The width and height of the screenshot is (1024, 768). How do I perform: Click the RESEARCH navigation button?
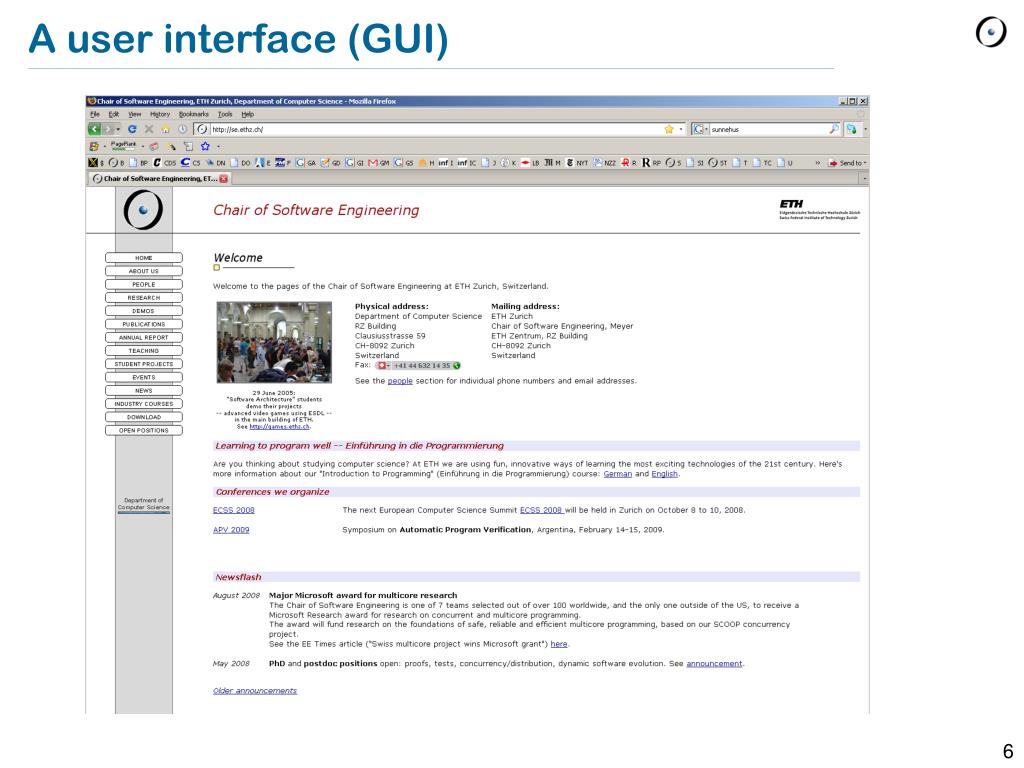point(144,297)
